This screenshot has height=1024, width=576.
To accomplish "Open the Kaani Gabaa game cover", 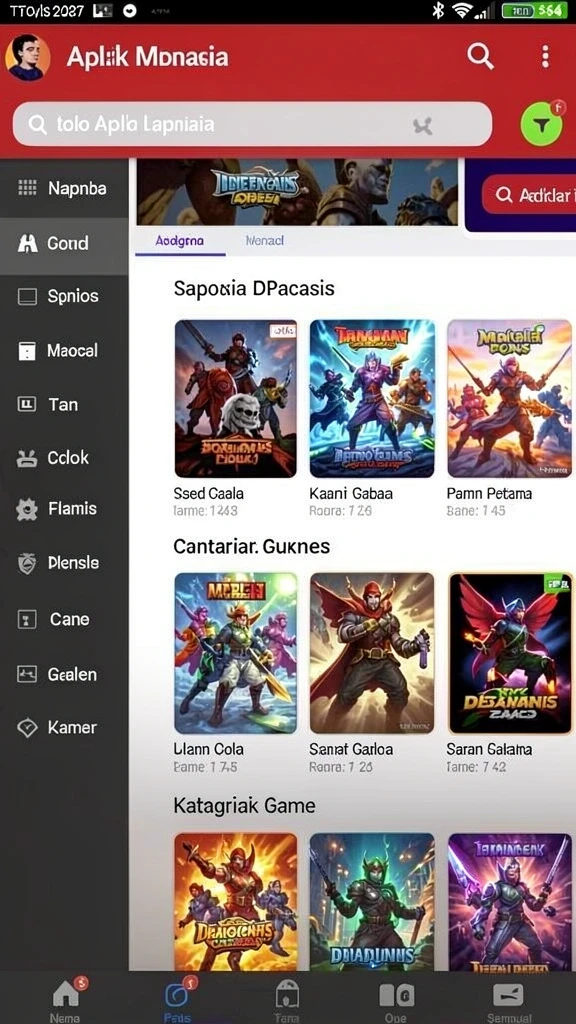I will pos(372,398).
